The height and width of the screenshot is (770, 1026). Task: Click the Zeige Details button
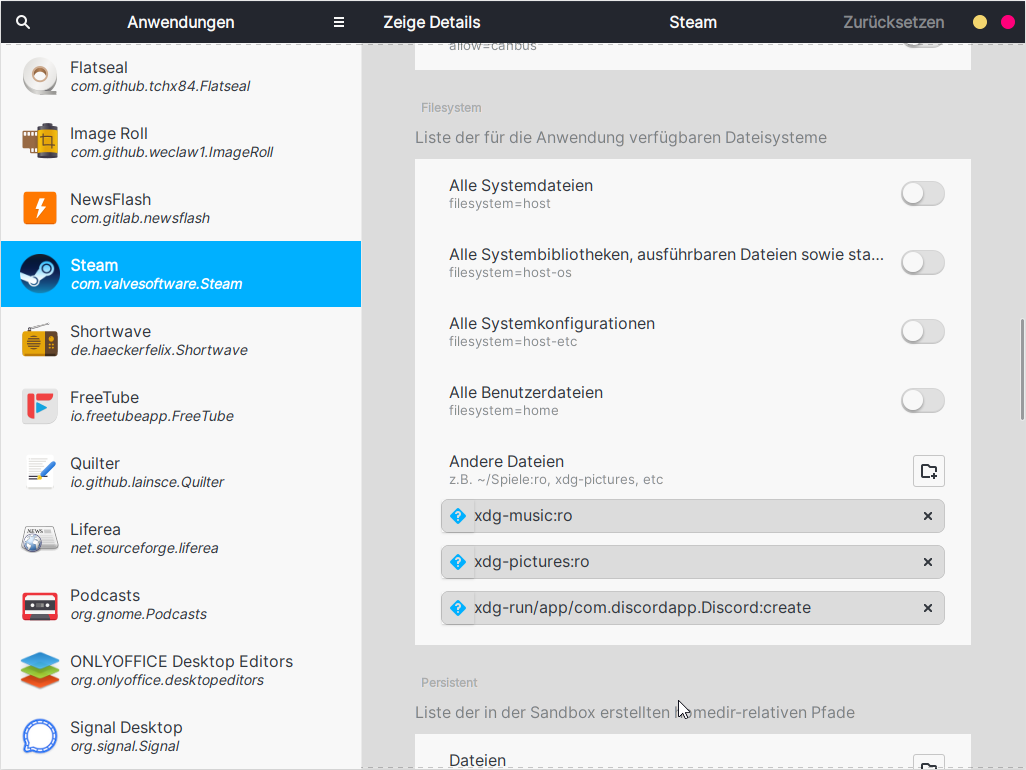tap(432, 22)
